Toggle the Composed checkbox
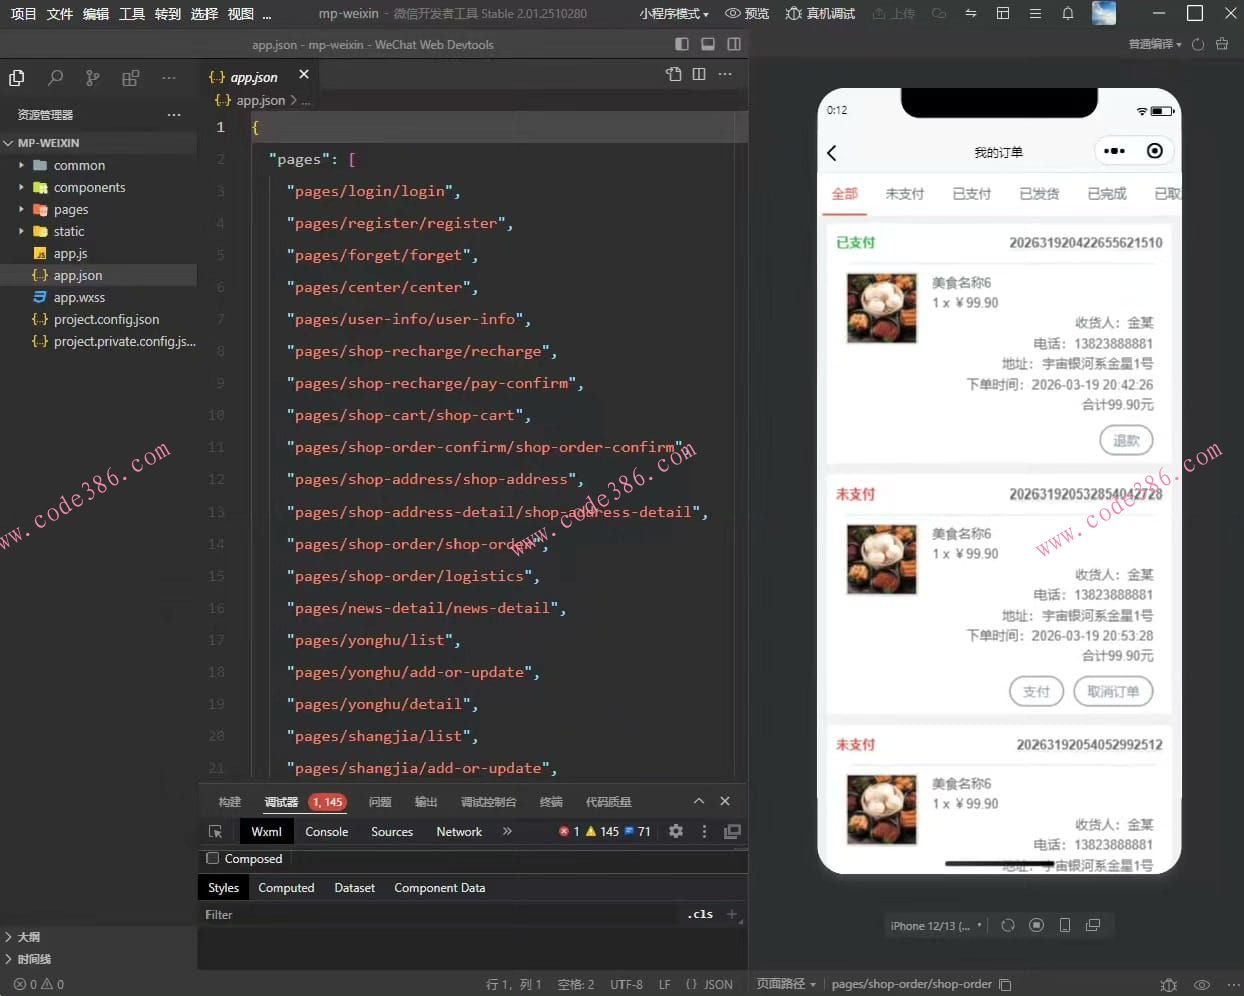The height and width of the screenshot is (996, 1244). pos(213,858)
